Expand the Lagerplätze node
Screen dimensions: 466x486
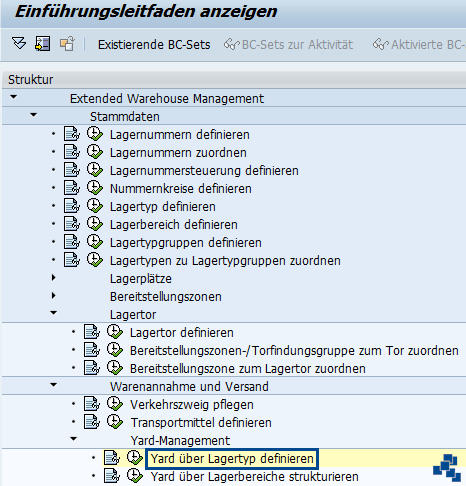54,278
